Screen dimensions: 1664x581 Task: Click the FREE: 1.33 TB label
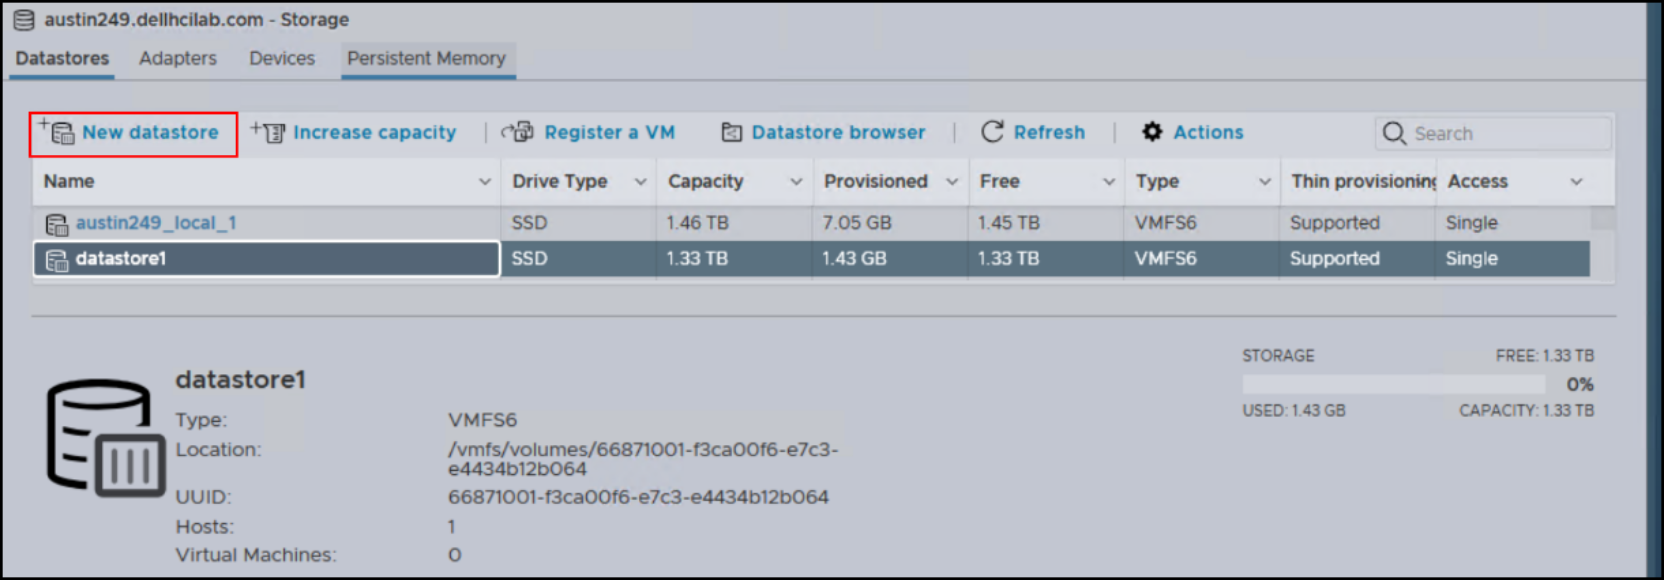1545,356
